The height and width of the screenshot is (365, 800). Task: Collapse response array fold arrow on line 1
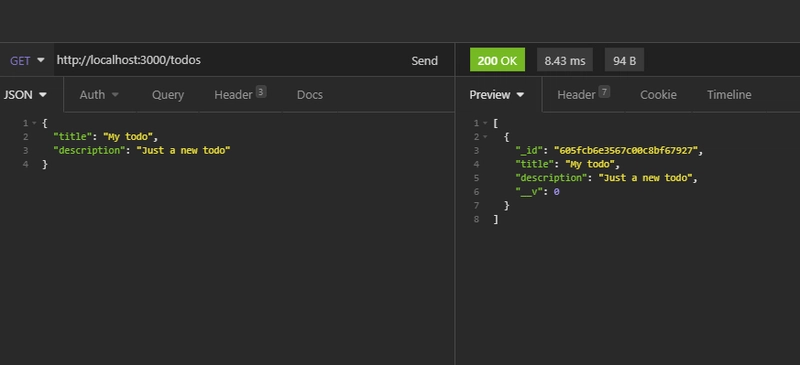(x=485, y=123)
